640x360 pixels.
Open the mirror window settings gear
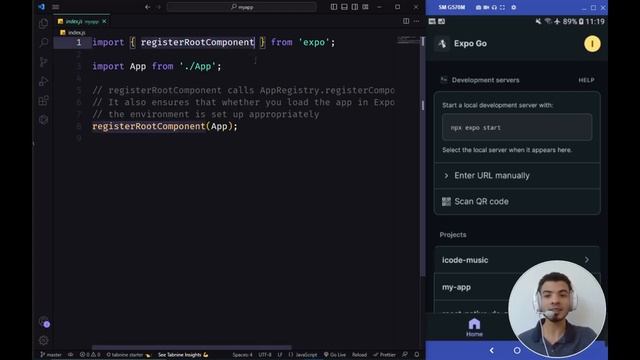pyautogui.click(x=514, y=7)
